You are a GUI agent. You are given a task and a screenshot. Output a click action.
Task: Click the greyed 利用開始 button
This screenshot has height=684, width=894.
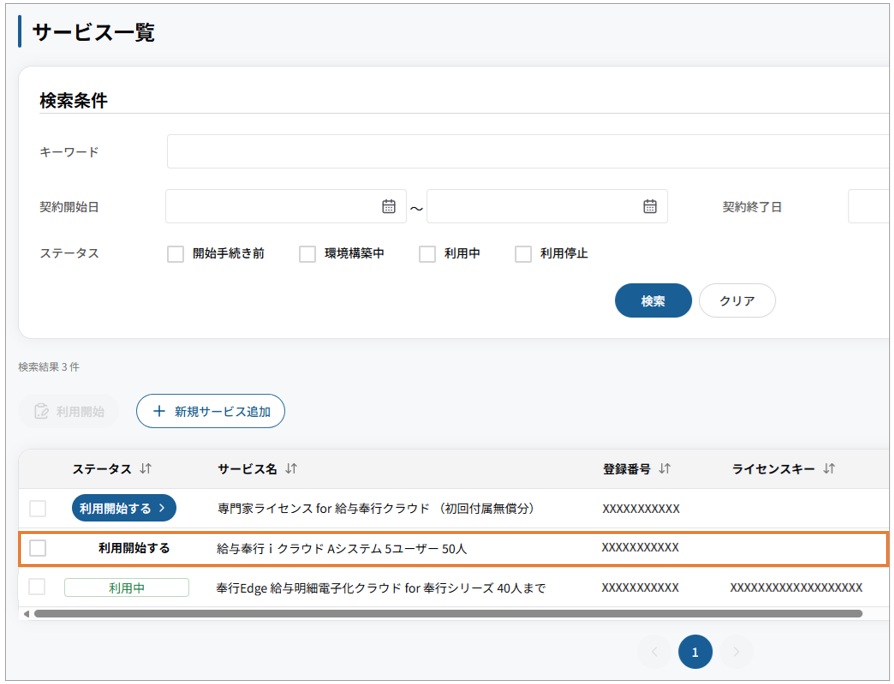(x=68, y=411)
